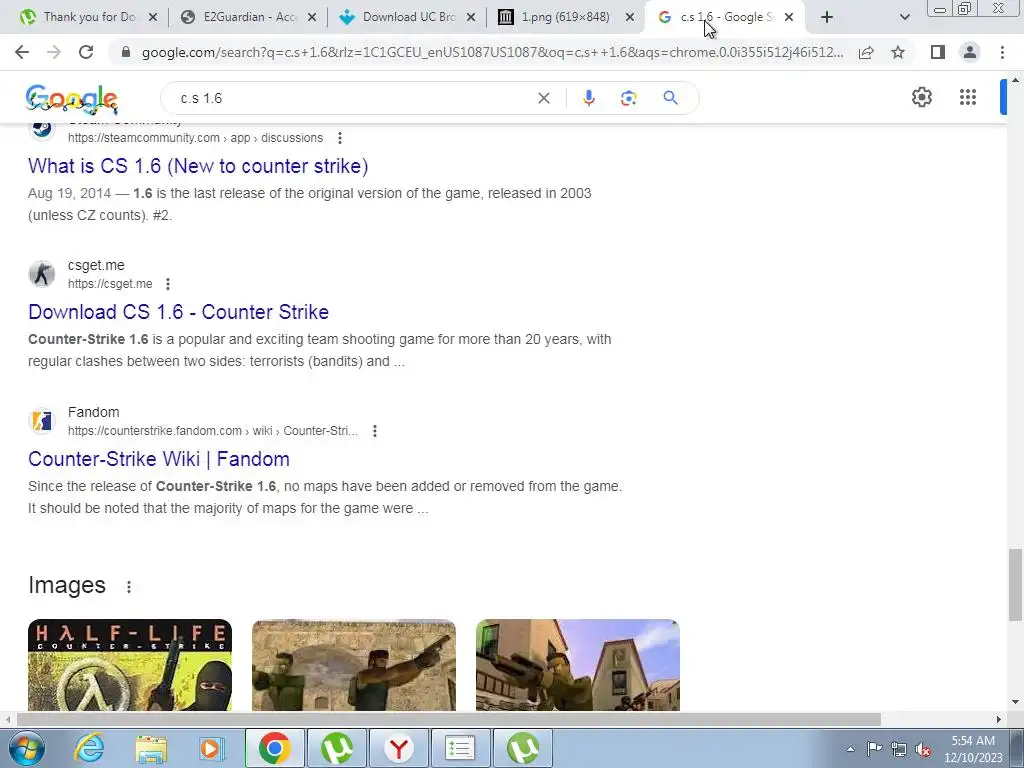Open more options for csget.me result
Screen dimensions: 1024x768
(x=168, y=284)
